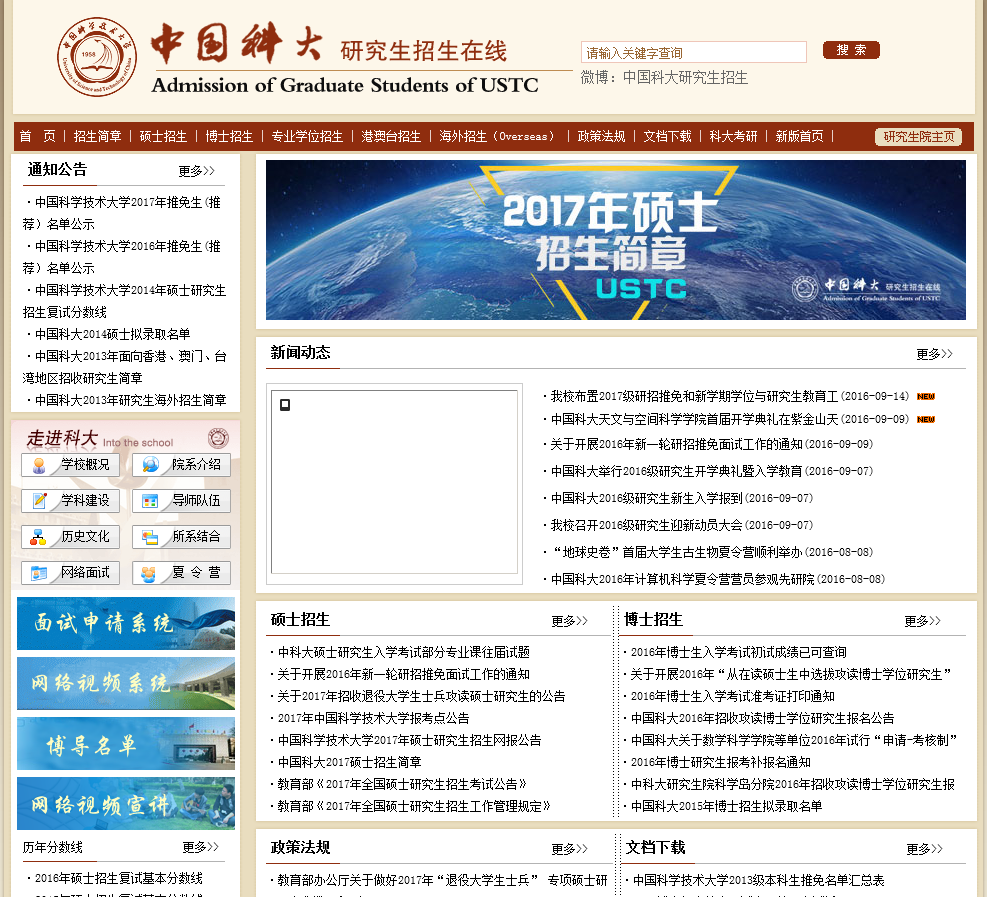Image resolution: width=987 pixels, height=897 pixels.
Task: Open 面试申请系统 banner
Action: pyautogui.click(x=126, y=623)
